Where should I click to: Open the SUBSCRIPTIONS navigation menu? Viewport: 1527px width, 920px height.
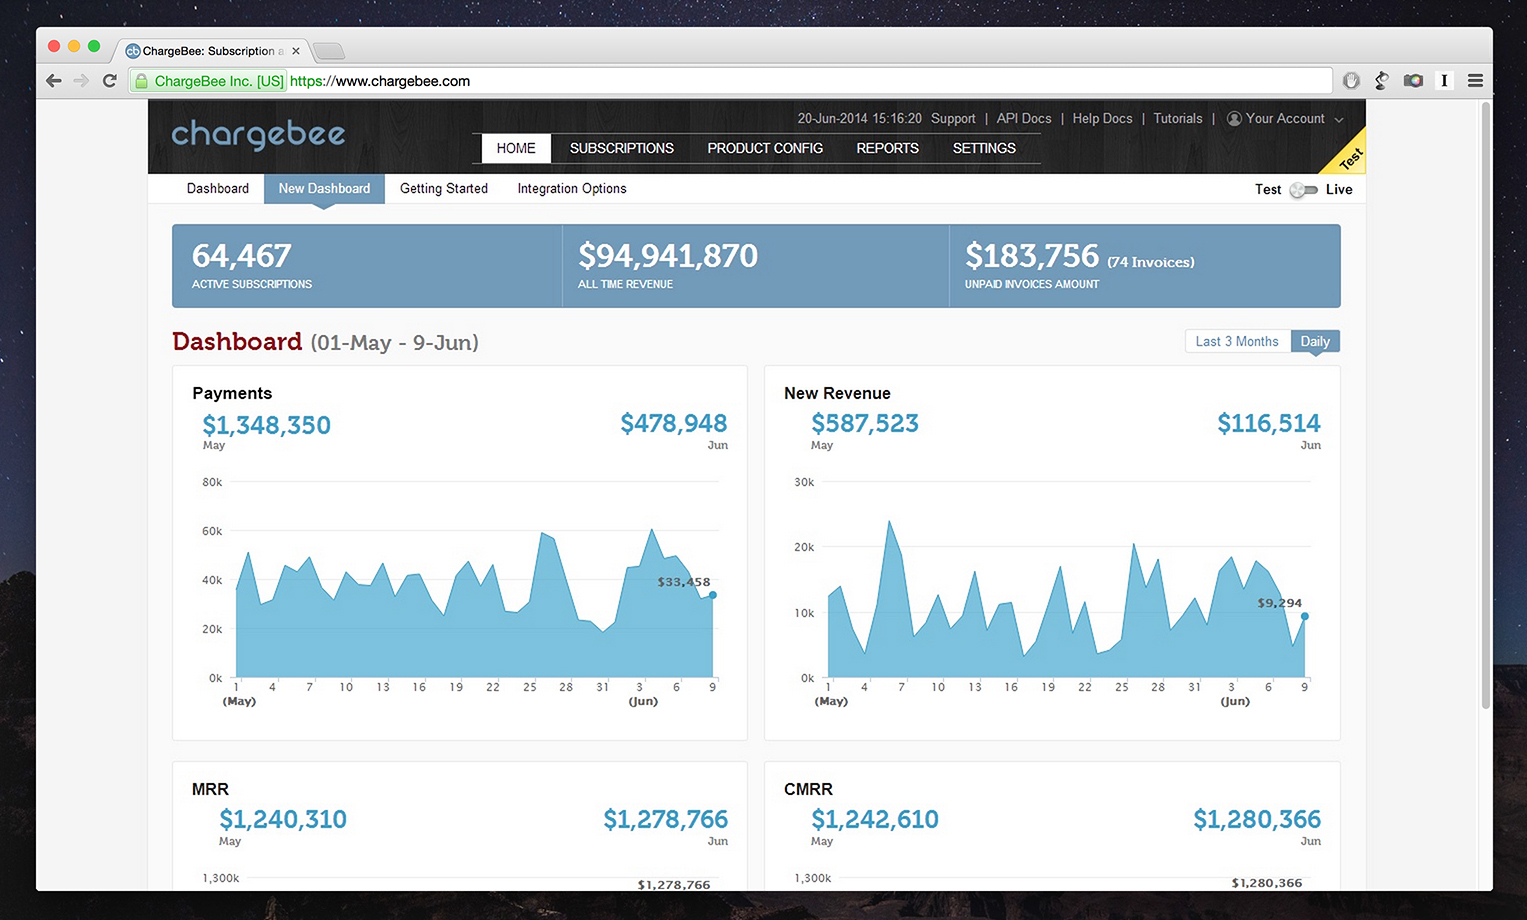pyautogui.click(x=622, y=148)
